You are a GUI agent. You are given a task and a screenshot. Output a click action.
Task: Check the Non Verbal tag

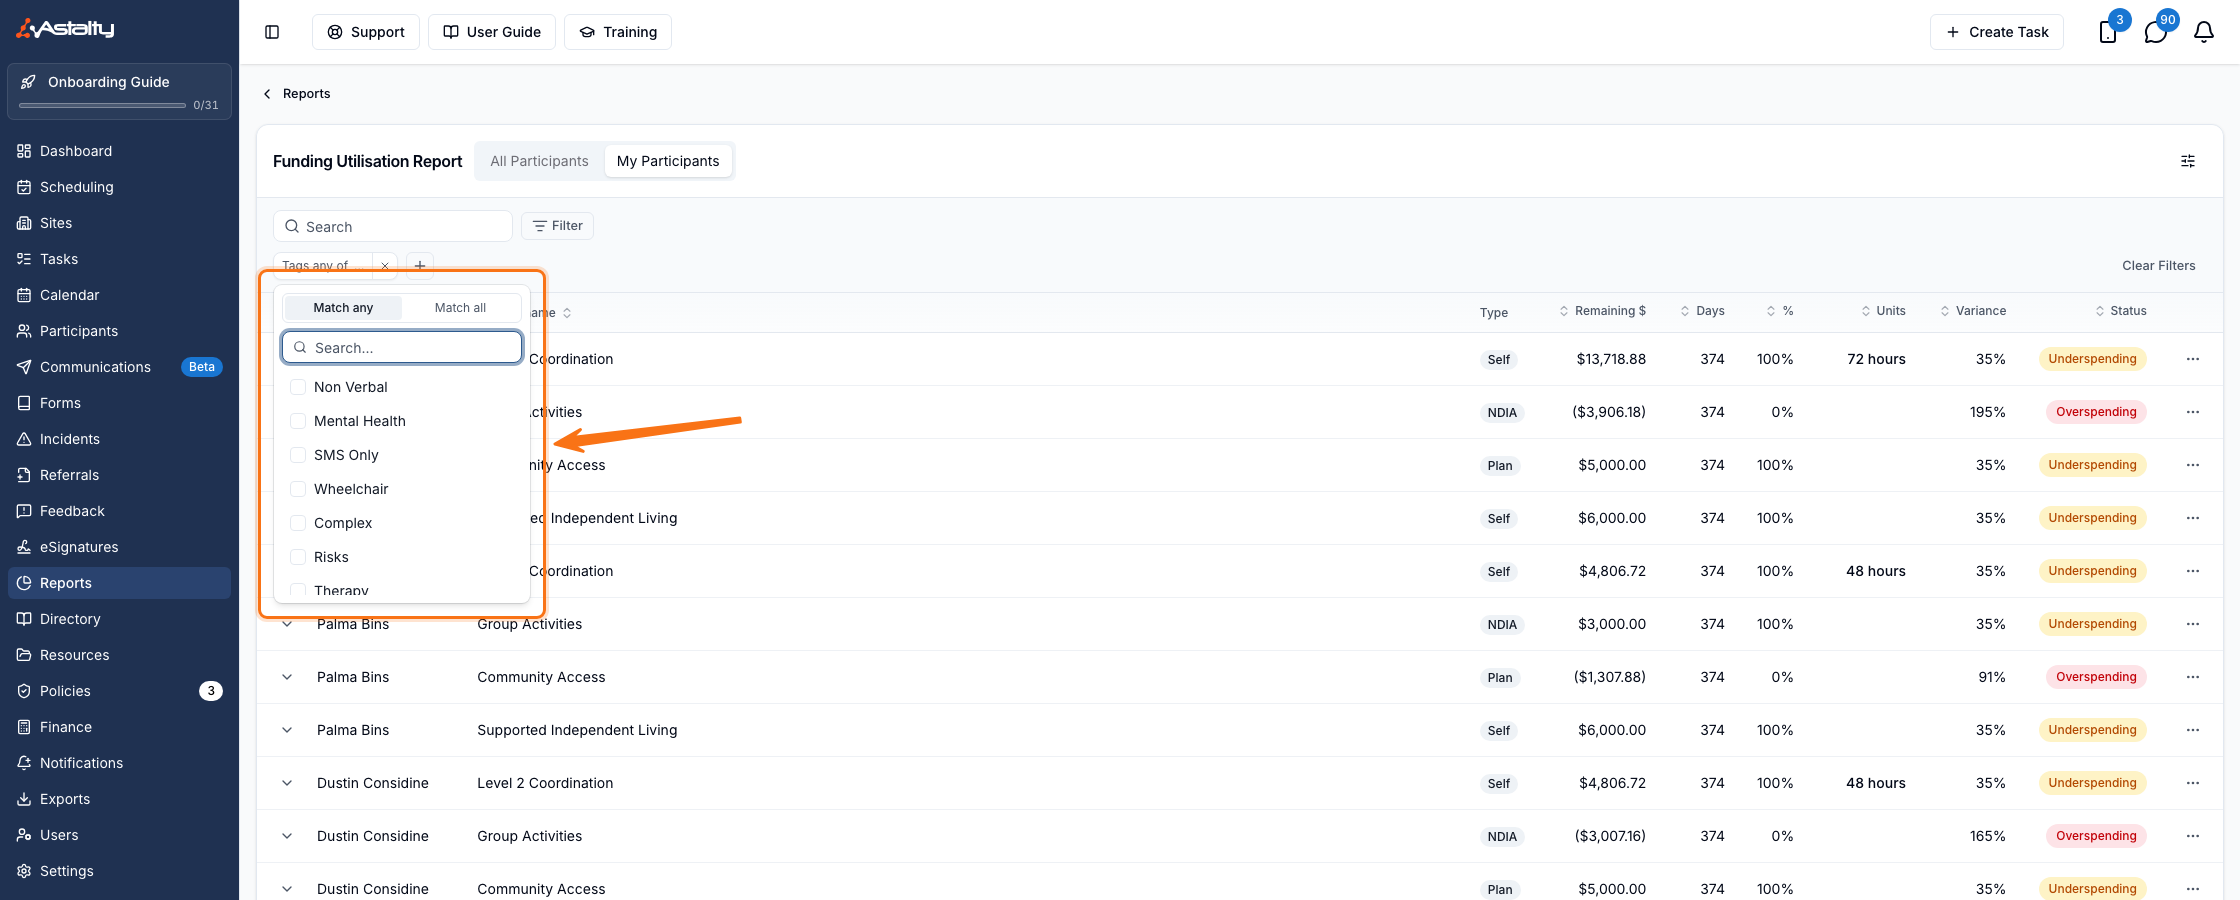[298, 387]
